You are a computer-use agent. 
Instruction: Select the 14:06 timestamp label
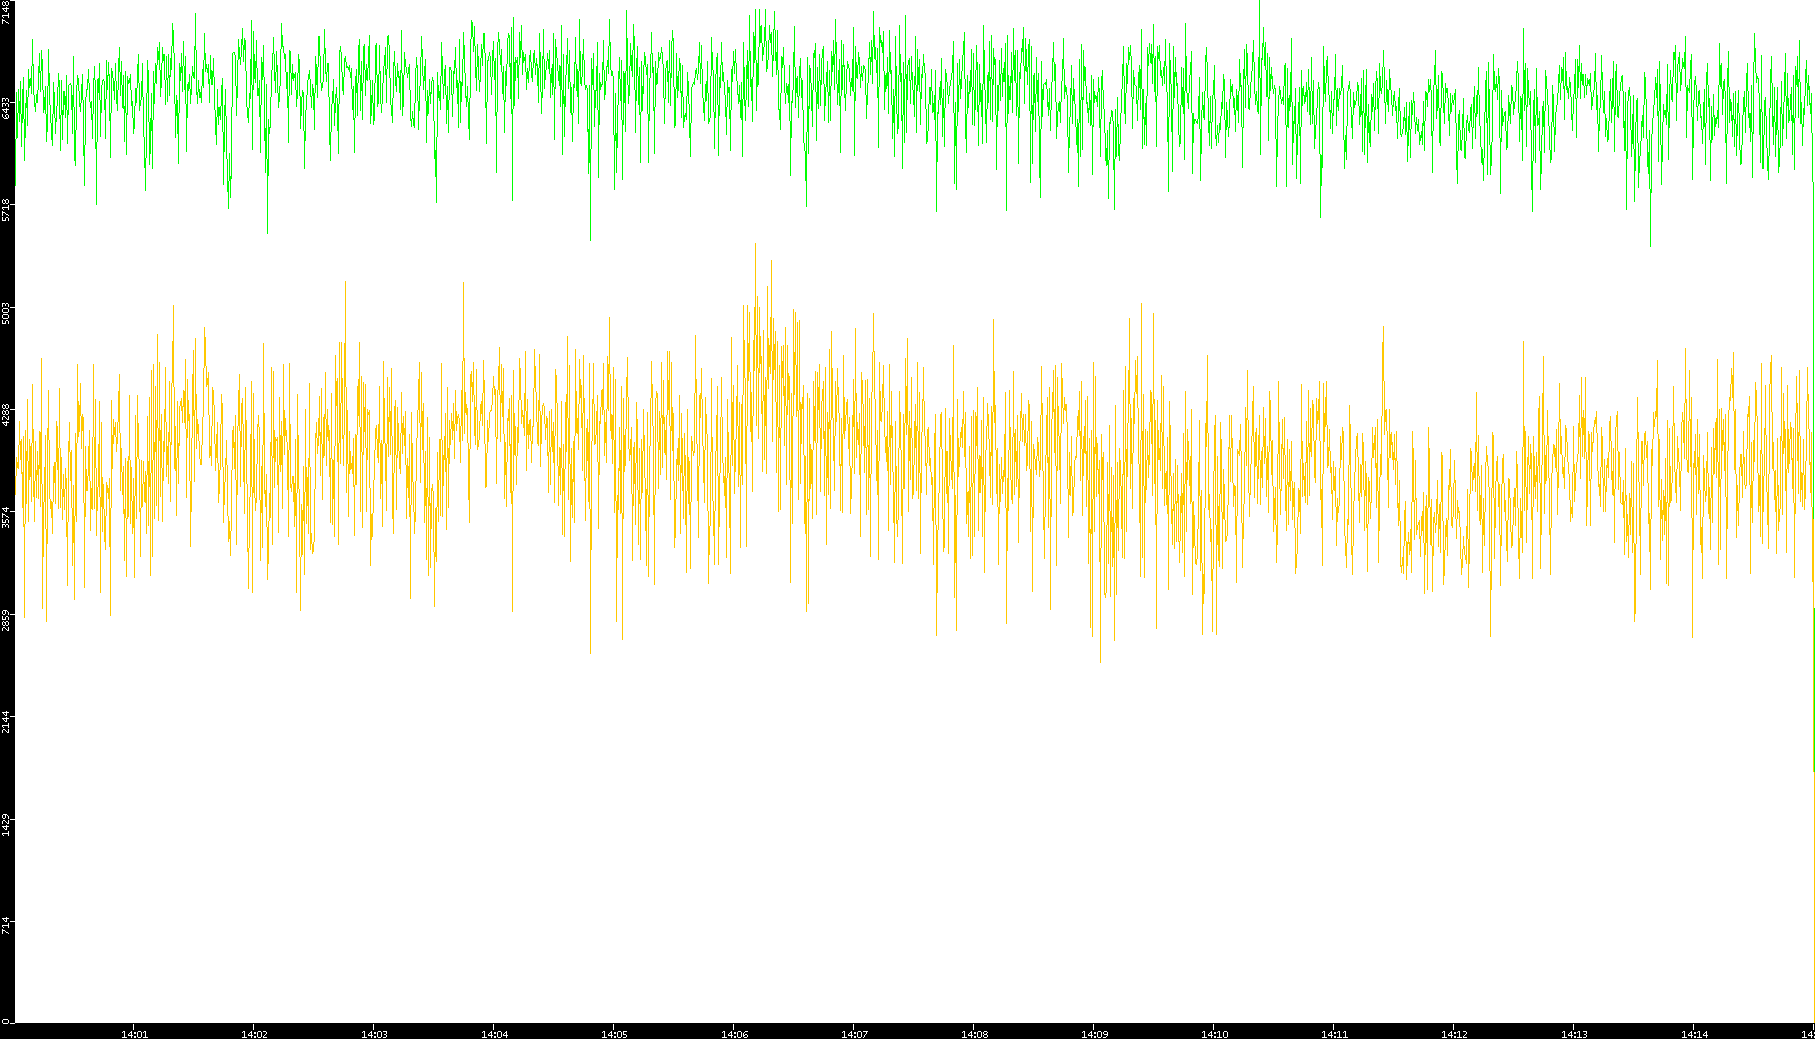point(734,1034)
